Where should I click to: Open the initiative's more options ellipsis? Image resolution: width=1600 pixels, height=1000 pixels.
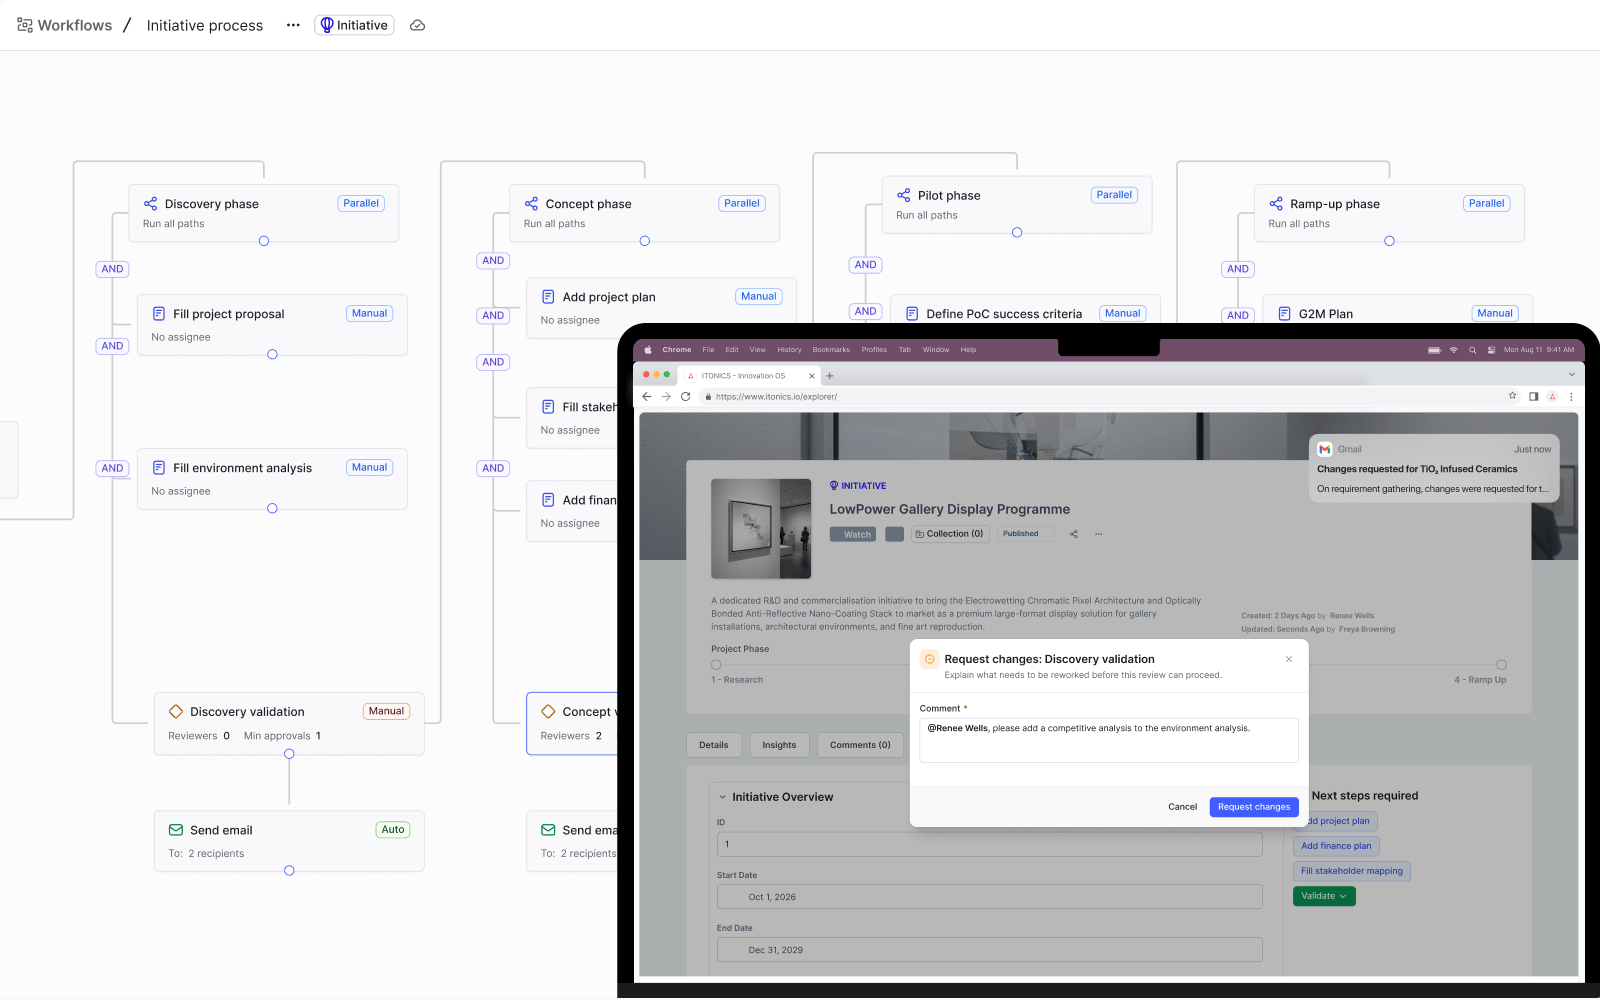(1098, 534)
